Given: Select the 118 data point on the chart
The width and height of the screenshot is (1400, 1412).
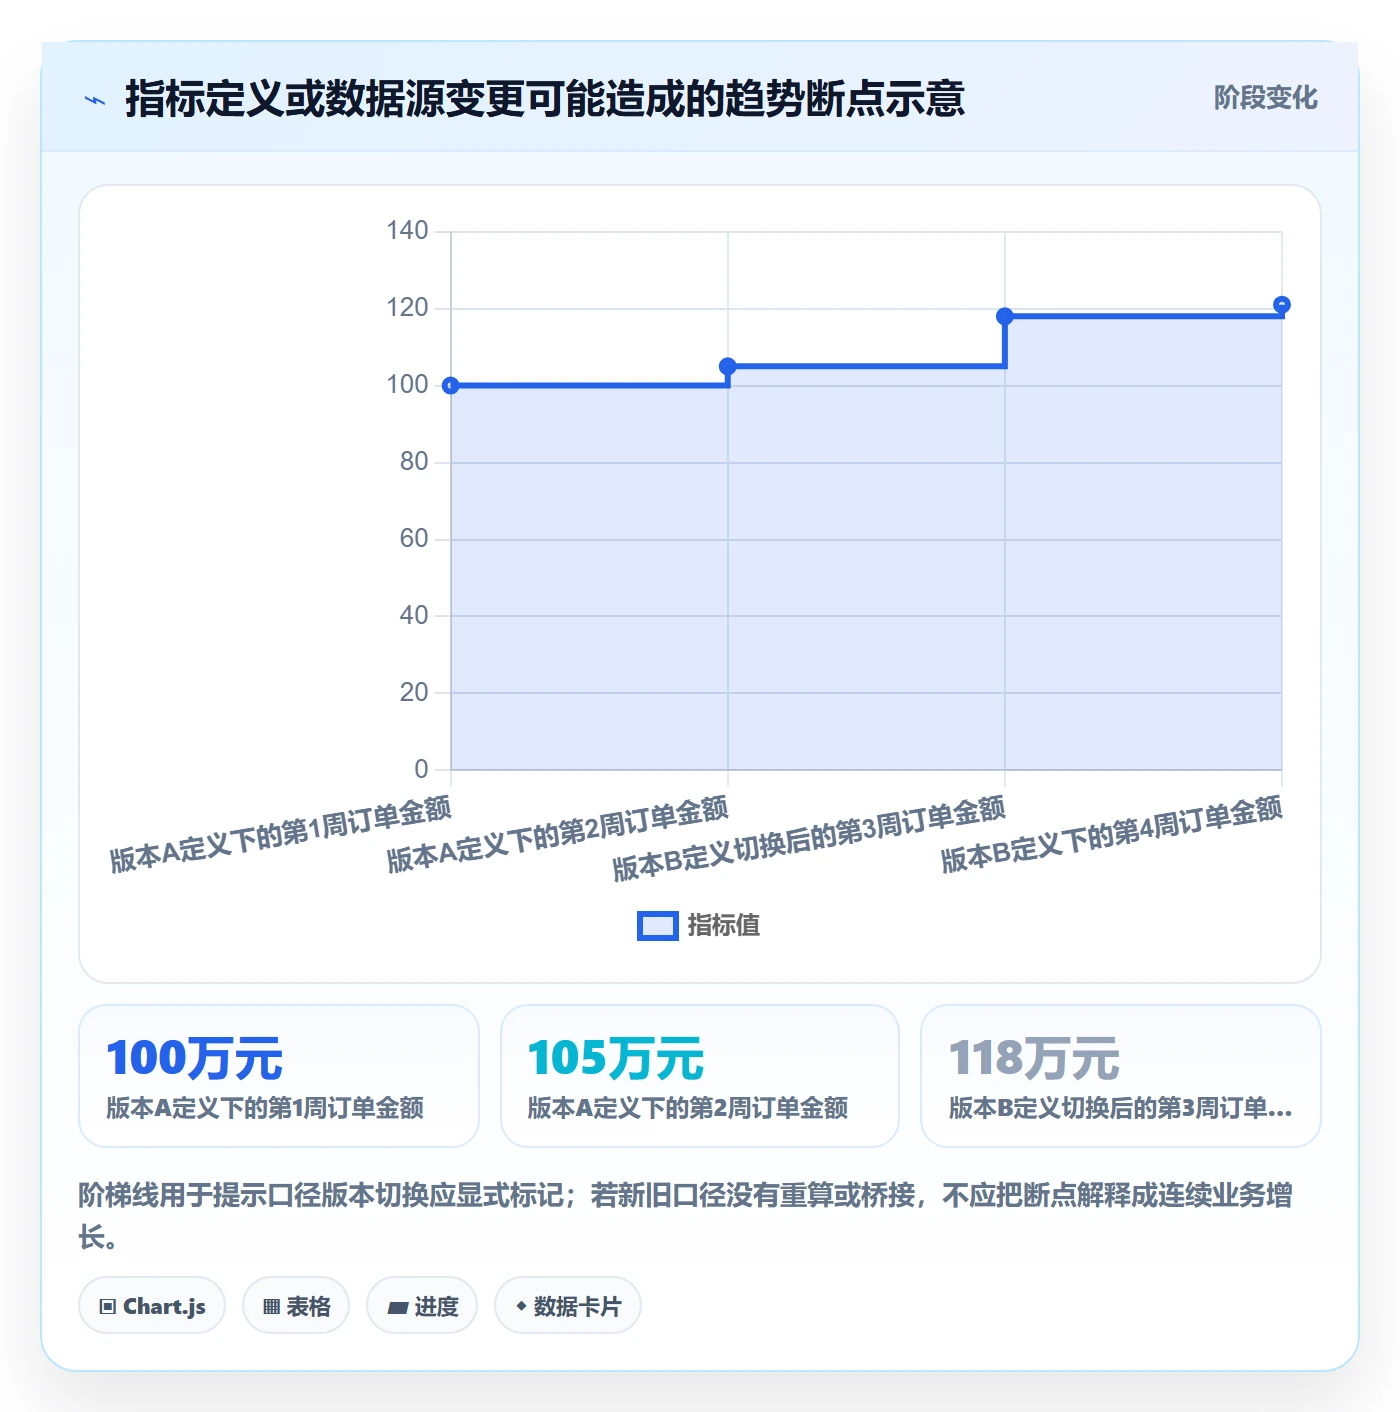Looking at the screenshot, I should [x=1005, y=316].
